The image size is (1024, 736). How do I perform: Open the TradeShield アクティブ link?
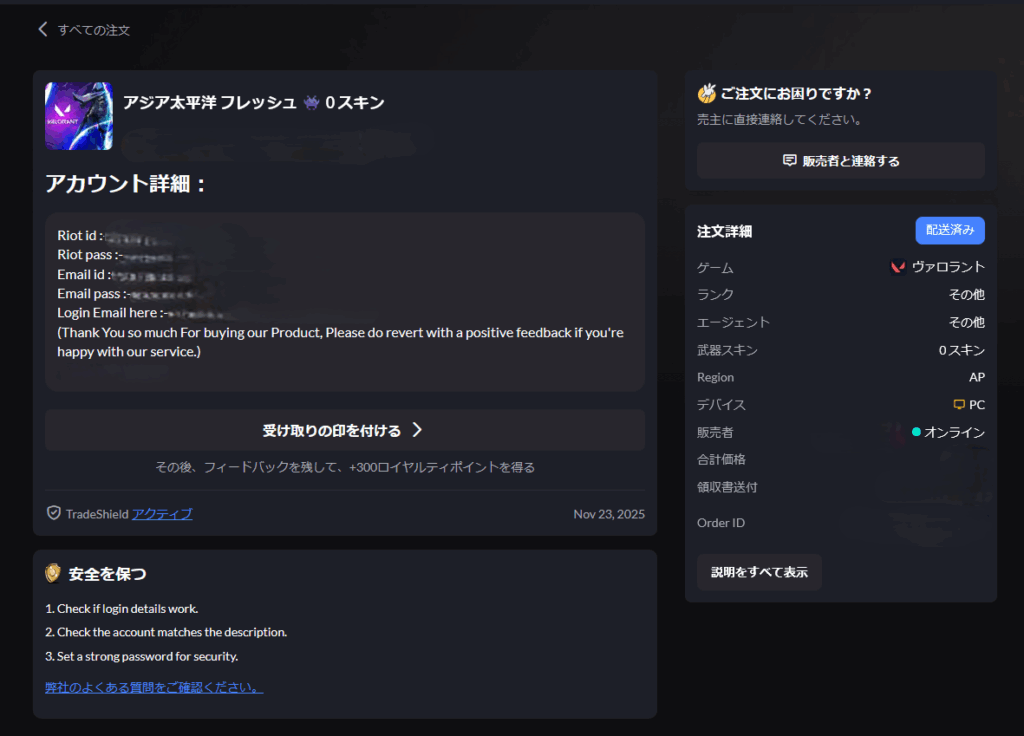162,514
